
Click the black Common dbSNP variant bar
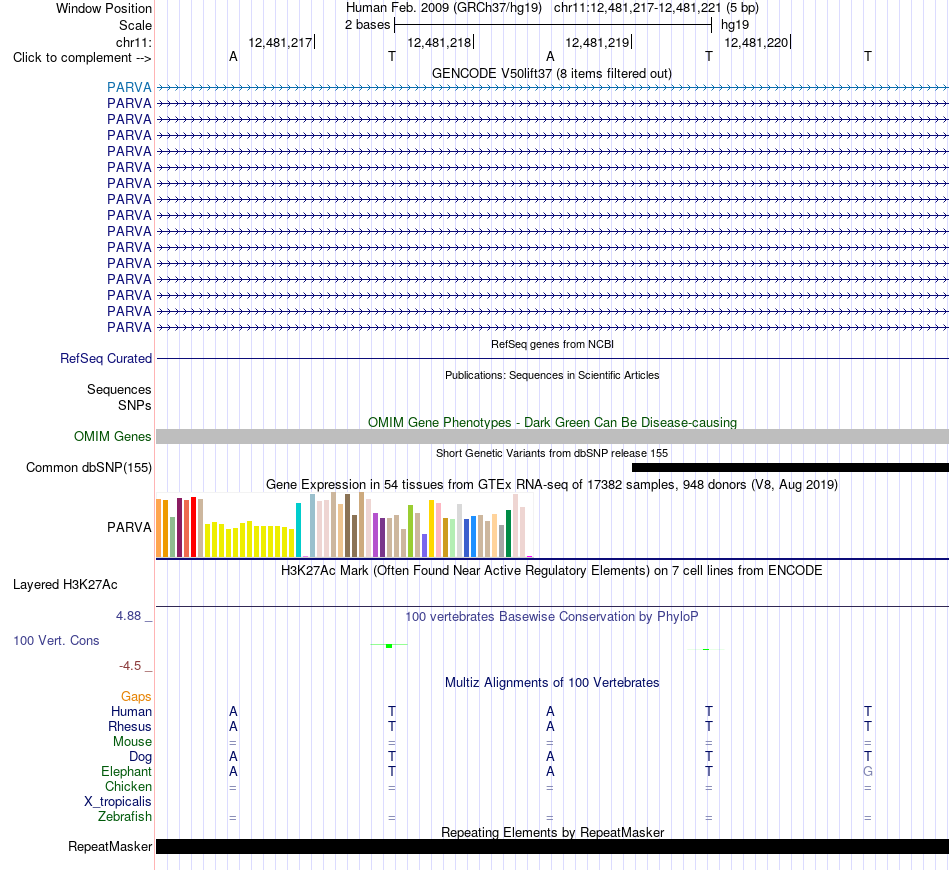click(790, 468)
